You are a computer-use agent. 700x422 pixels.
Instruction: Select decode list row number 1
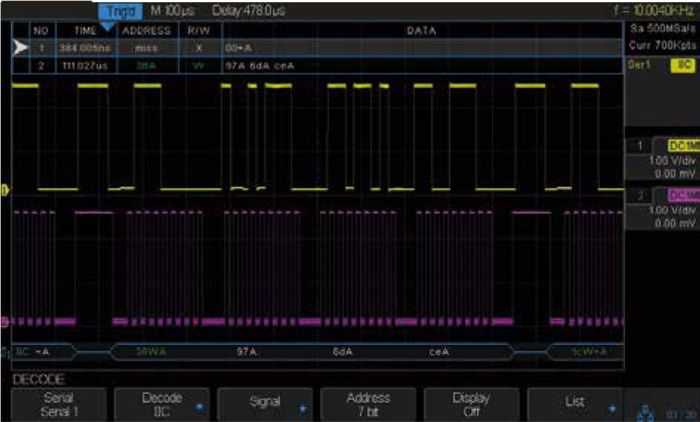pyautogui.click(x=317, y=48)
